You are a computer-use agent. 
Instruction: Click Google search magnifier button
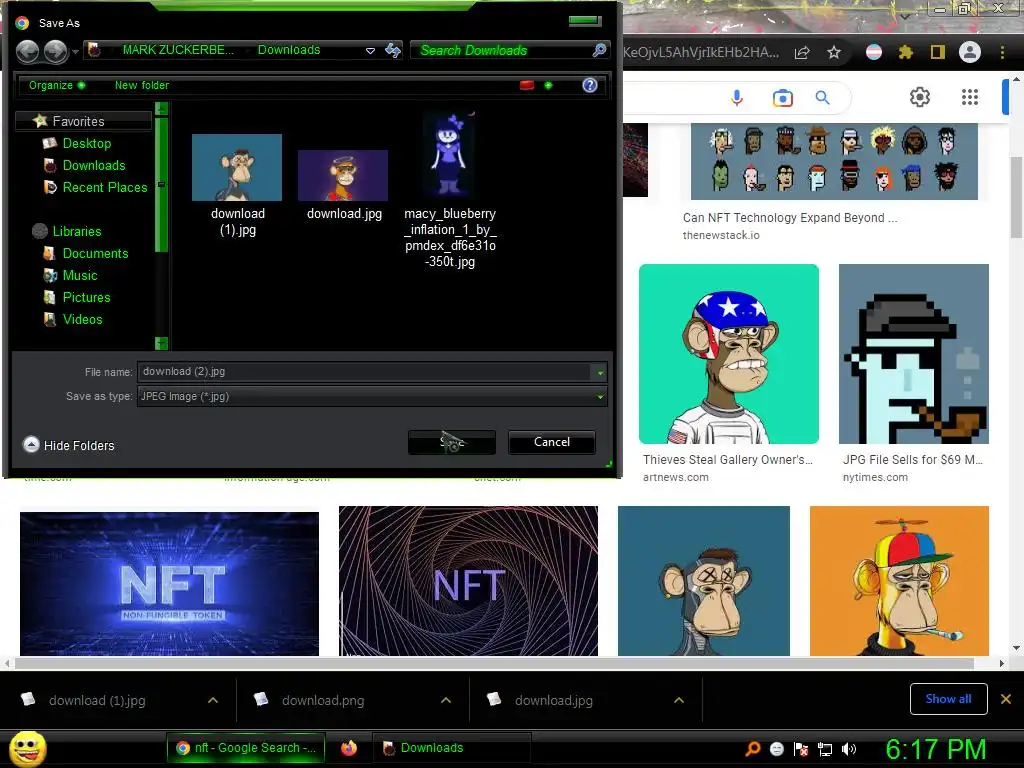pos(822,98)
